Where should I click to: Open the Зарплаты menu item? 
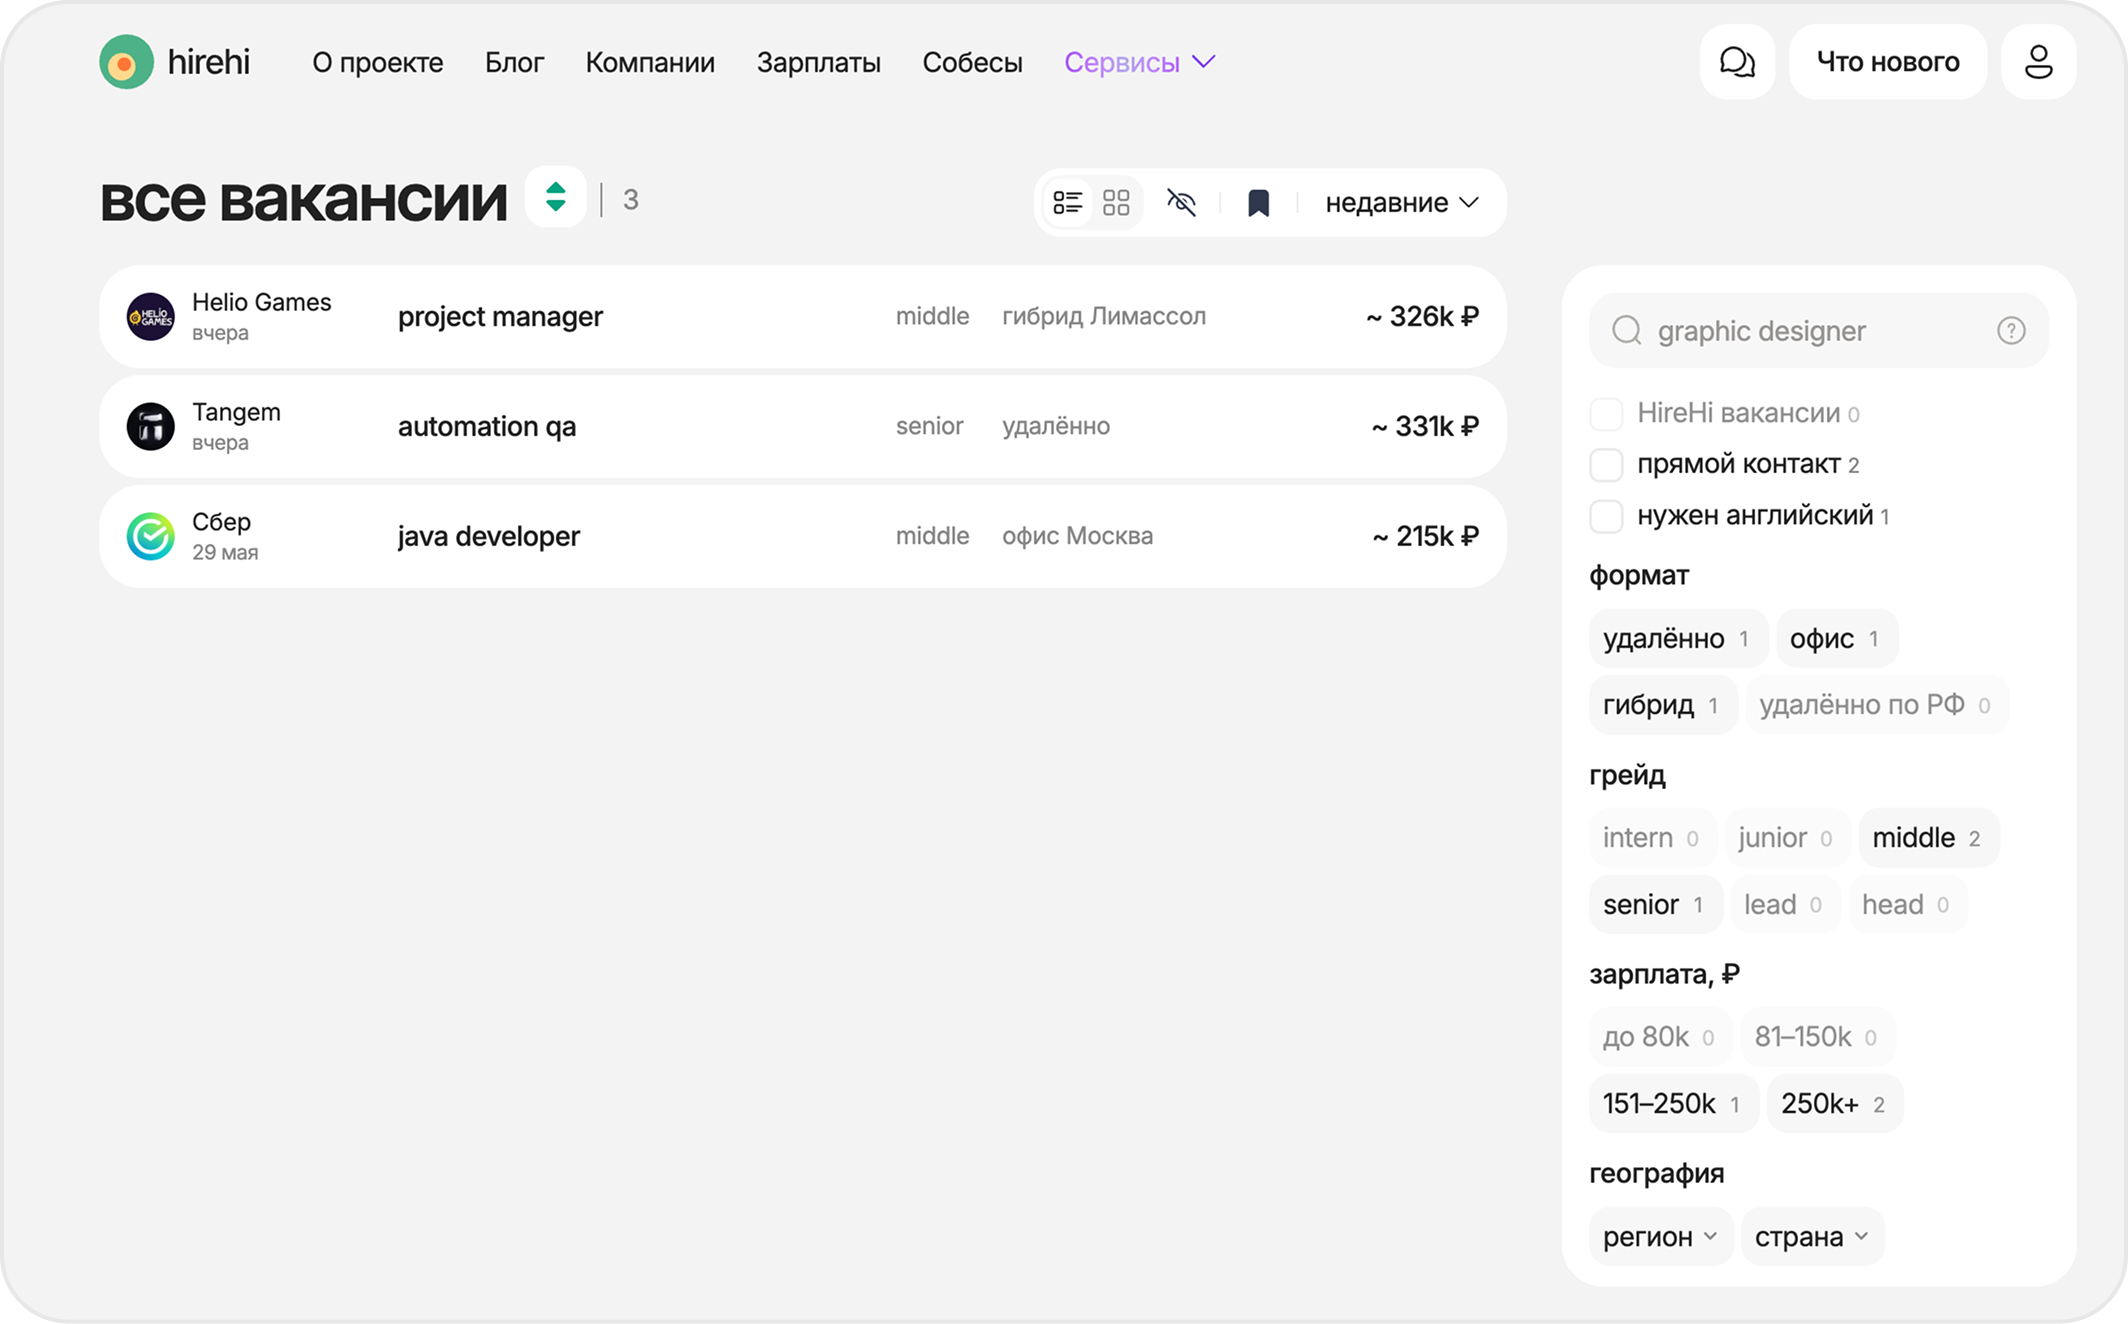tap(818, 62)
